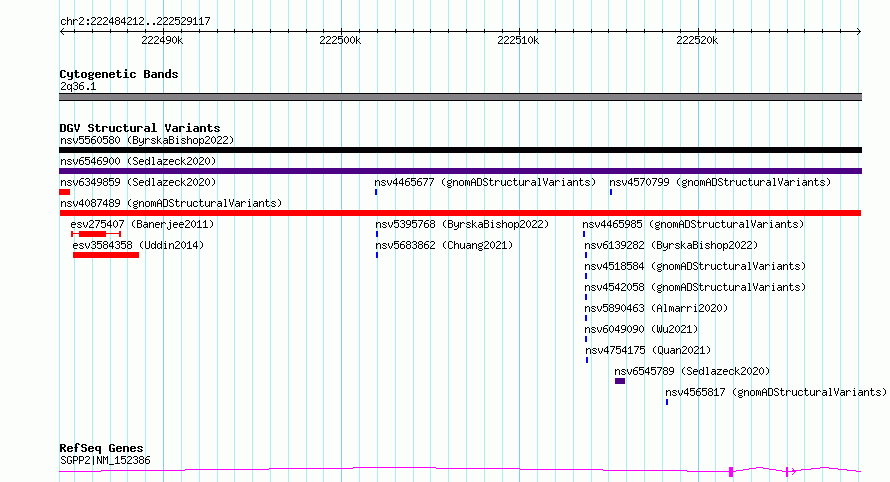Image resolution: width=890 pixels, height=482 pixels.
Task: Click the Cytogenetic Bands track title
Action: pos(119,74)
